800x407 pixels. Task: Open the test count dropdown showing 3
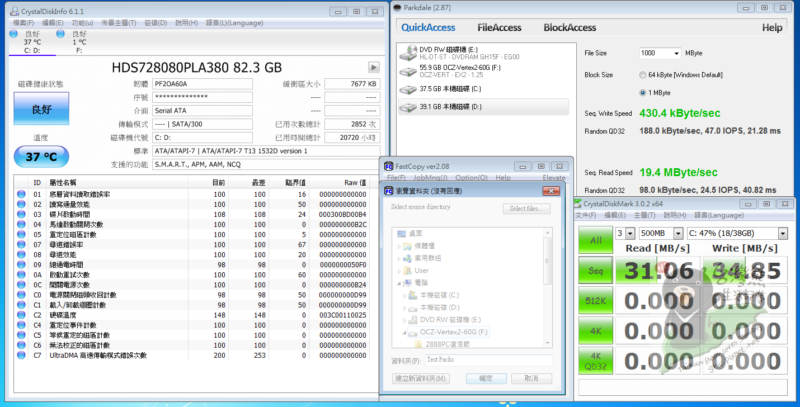pos(630,233)
